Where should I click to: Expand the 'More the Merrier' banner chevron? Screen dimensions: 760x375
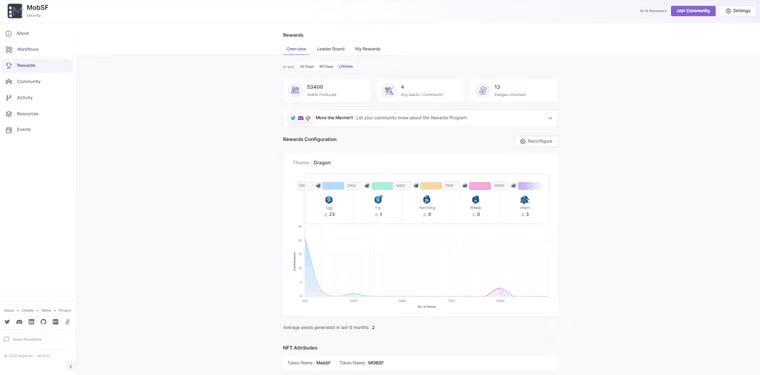(x=550, y=118)
